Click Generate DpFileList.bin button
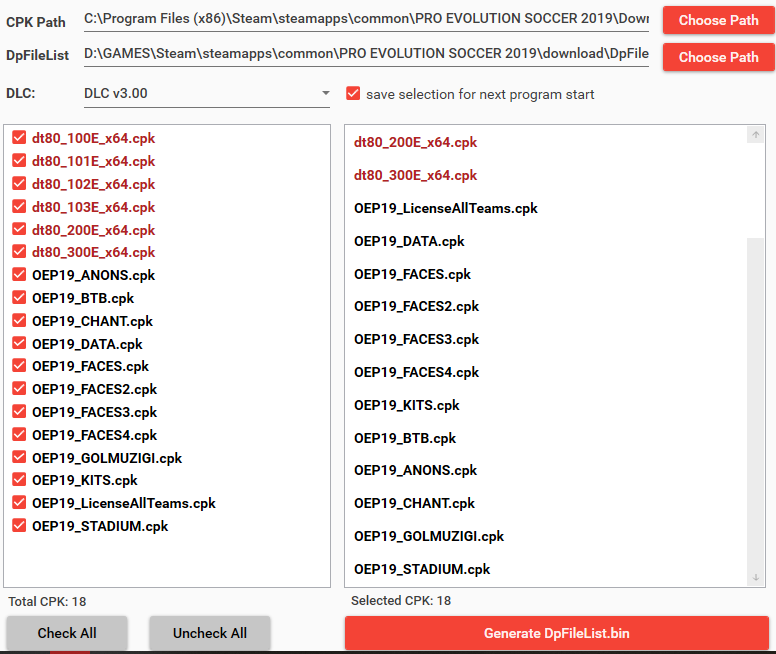 click(x=556, y=633)
